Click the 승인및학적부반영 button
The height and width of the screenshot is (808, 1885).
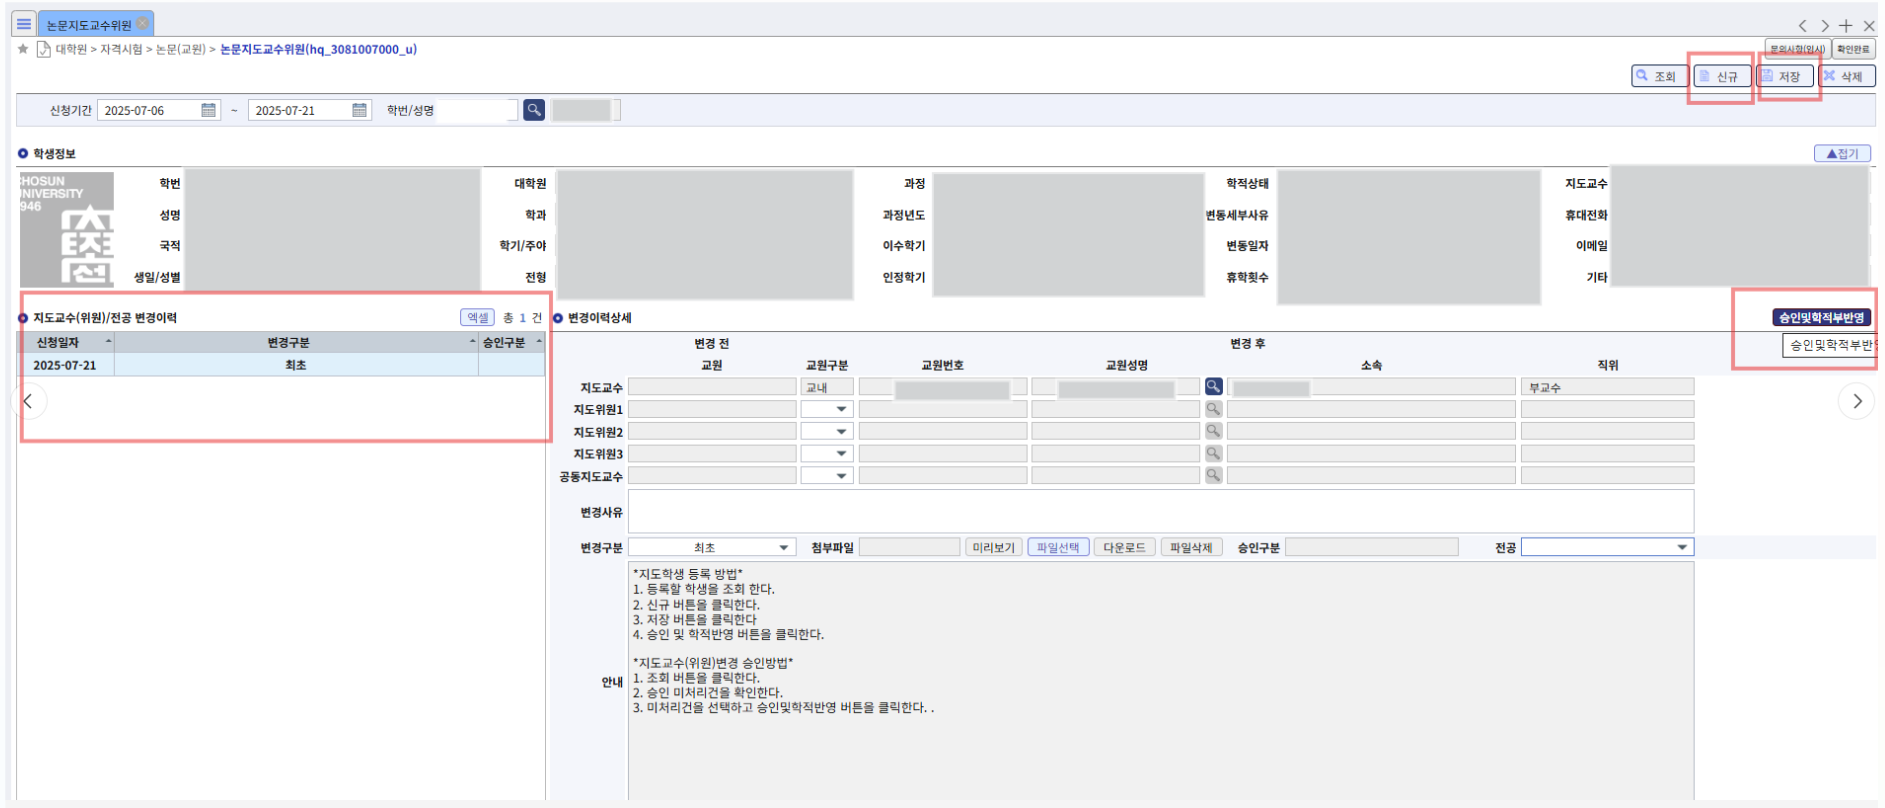point(1821,317)
